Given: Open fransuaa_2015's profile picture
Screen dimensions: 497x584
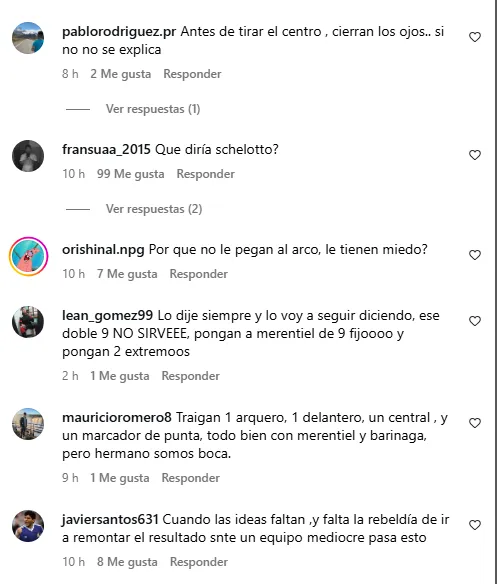Looking at the screenshot, I should coord(28,156).
